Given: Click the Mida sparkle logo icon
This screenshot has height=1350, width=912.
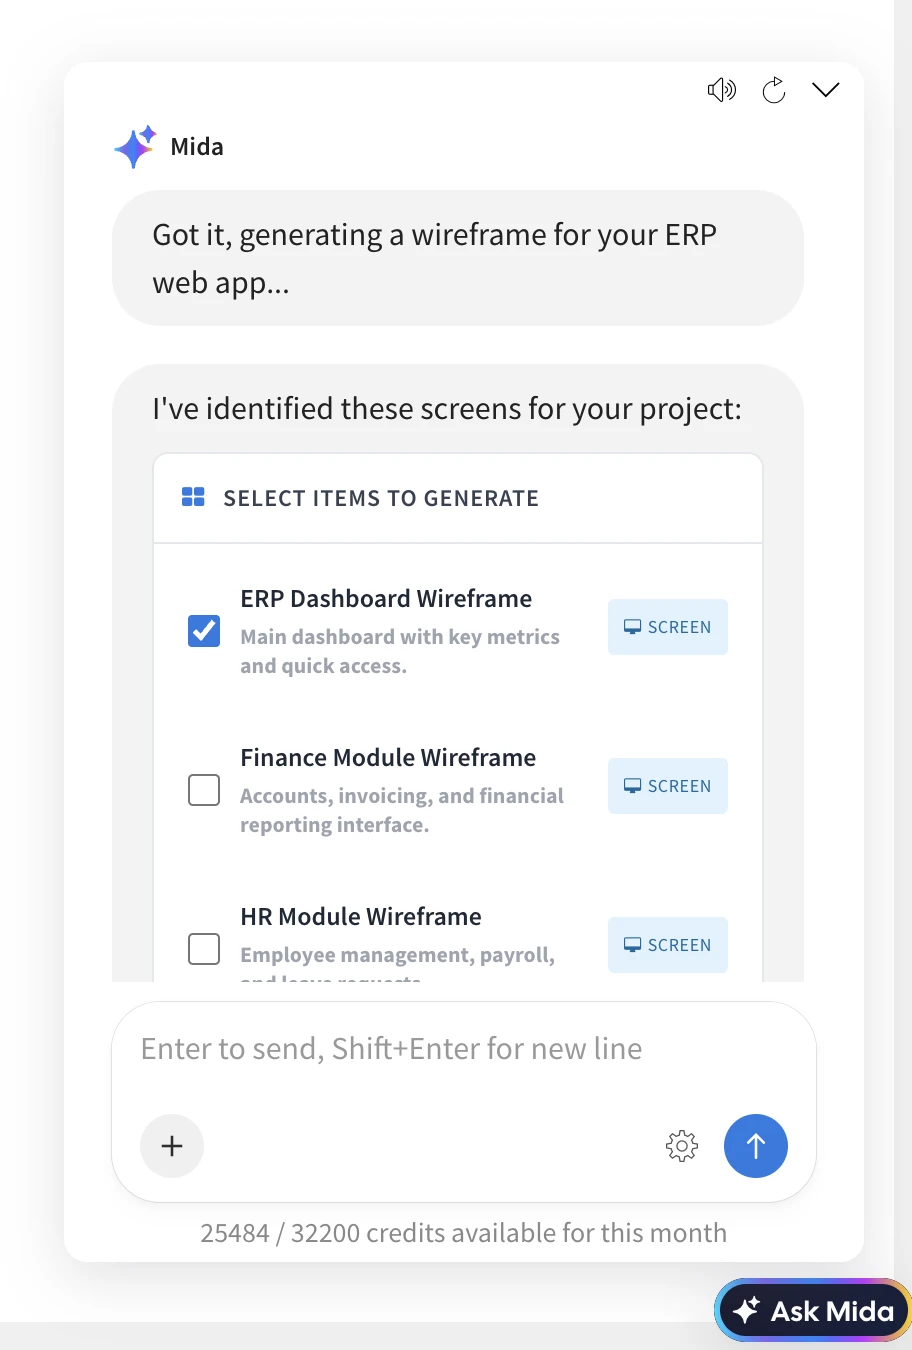Looking at the screenshot, I should click(135, 147).
